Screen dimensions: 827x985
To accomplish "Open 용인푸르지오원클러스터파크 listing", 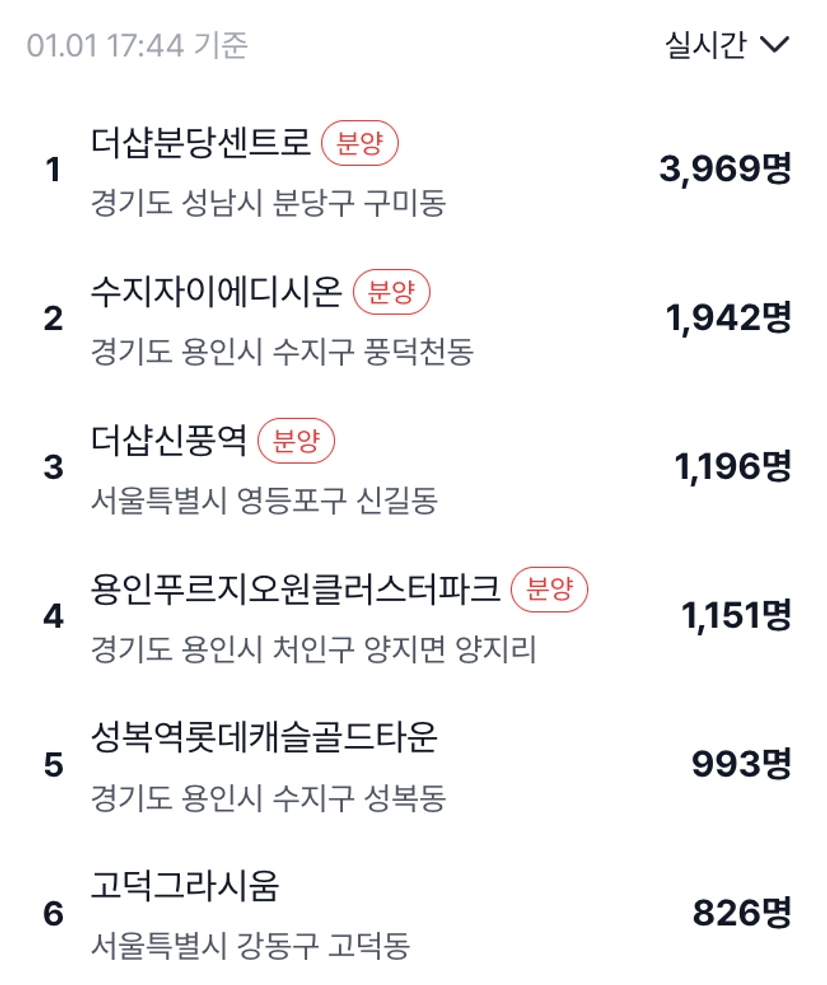I will pos(295,590).
